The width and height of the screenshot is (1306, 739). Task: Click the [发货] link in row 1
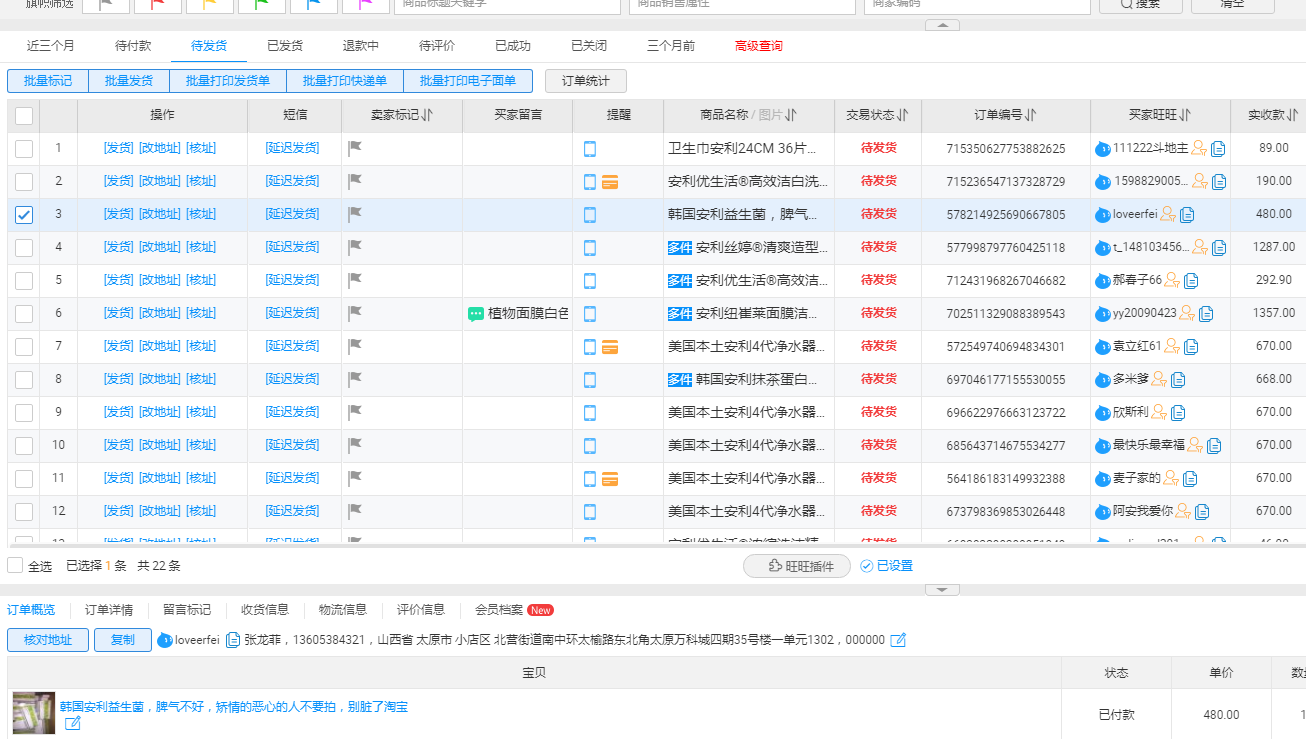[x=119, y=148]
